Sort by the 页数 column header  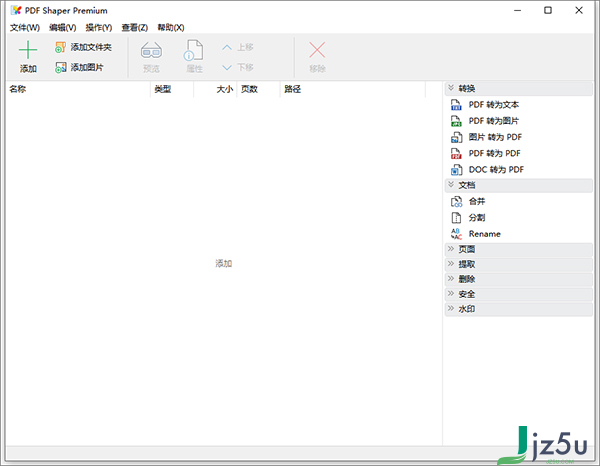pos(258,89)
